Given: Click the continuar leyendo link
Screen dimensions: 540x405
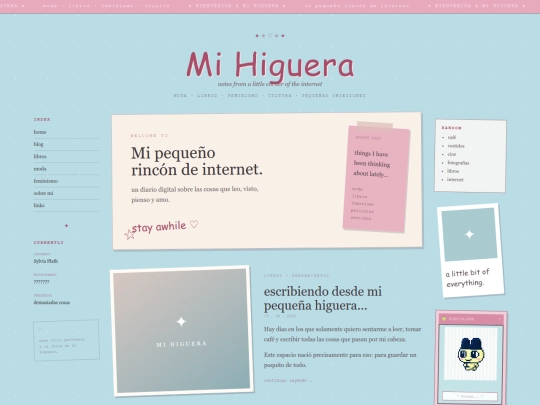Looking at the screenshot, I should point(288,381).
